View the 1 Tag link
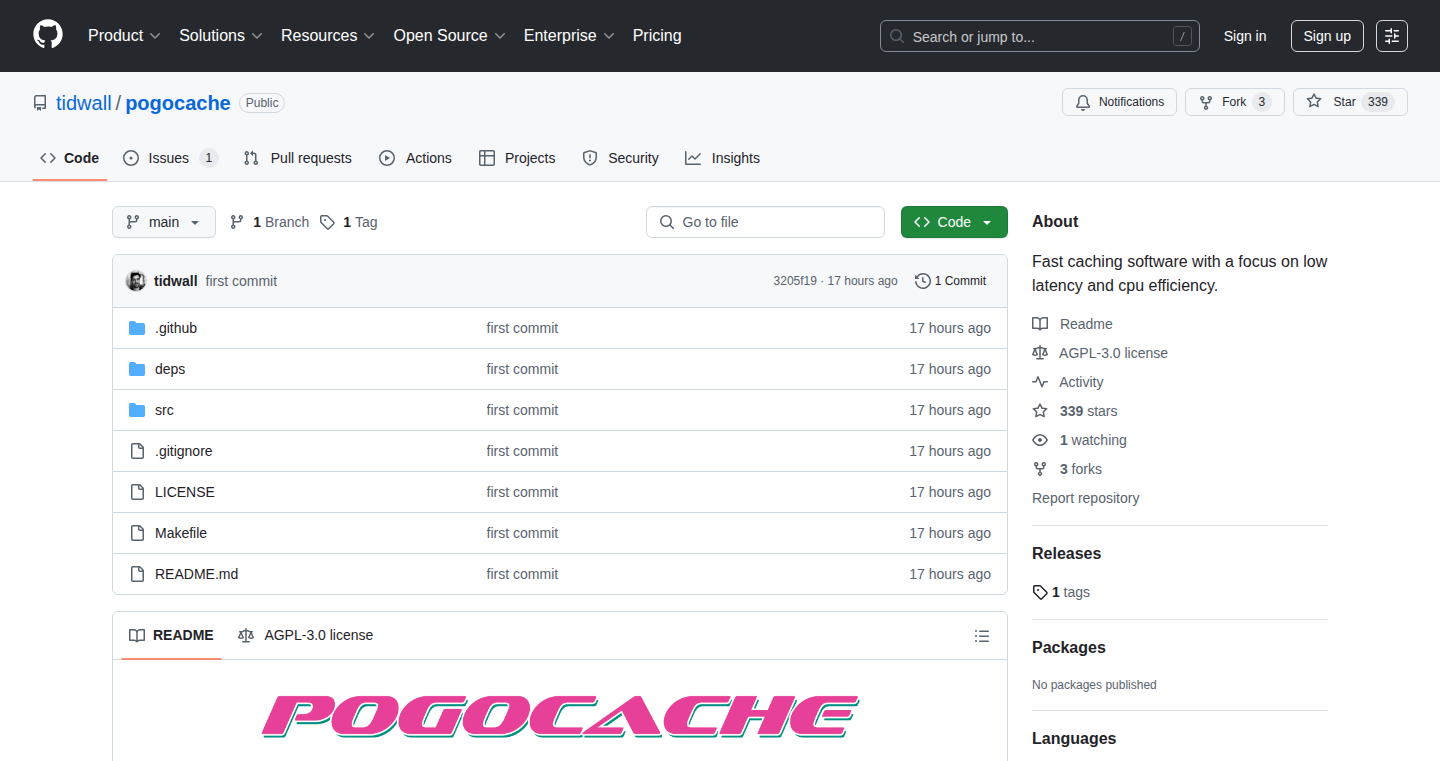Image resolution: width=1440 pixels, height=761 pixels. tap(348, 222)
